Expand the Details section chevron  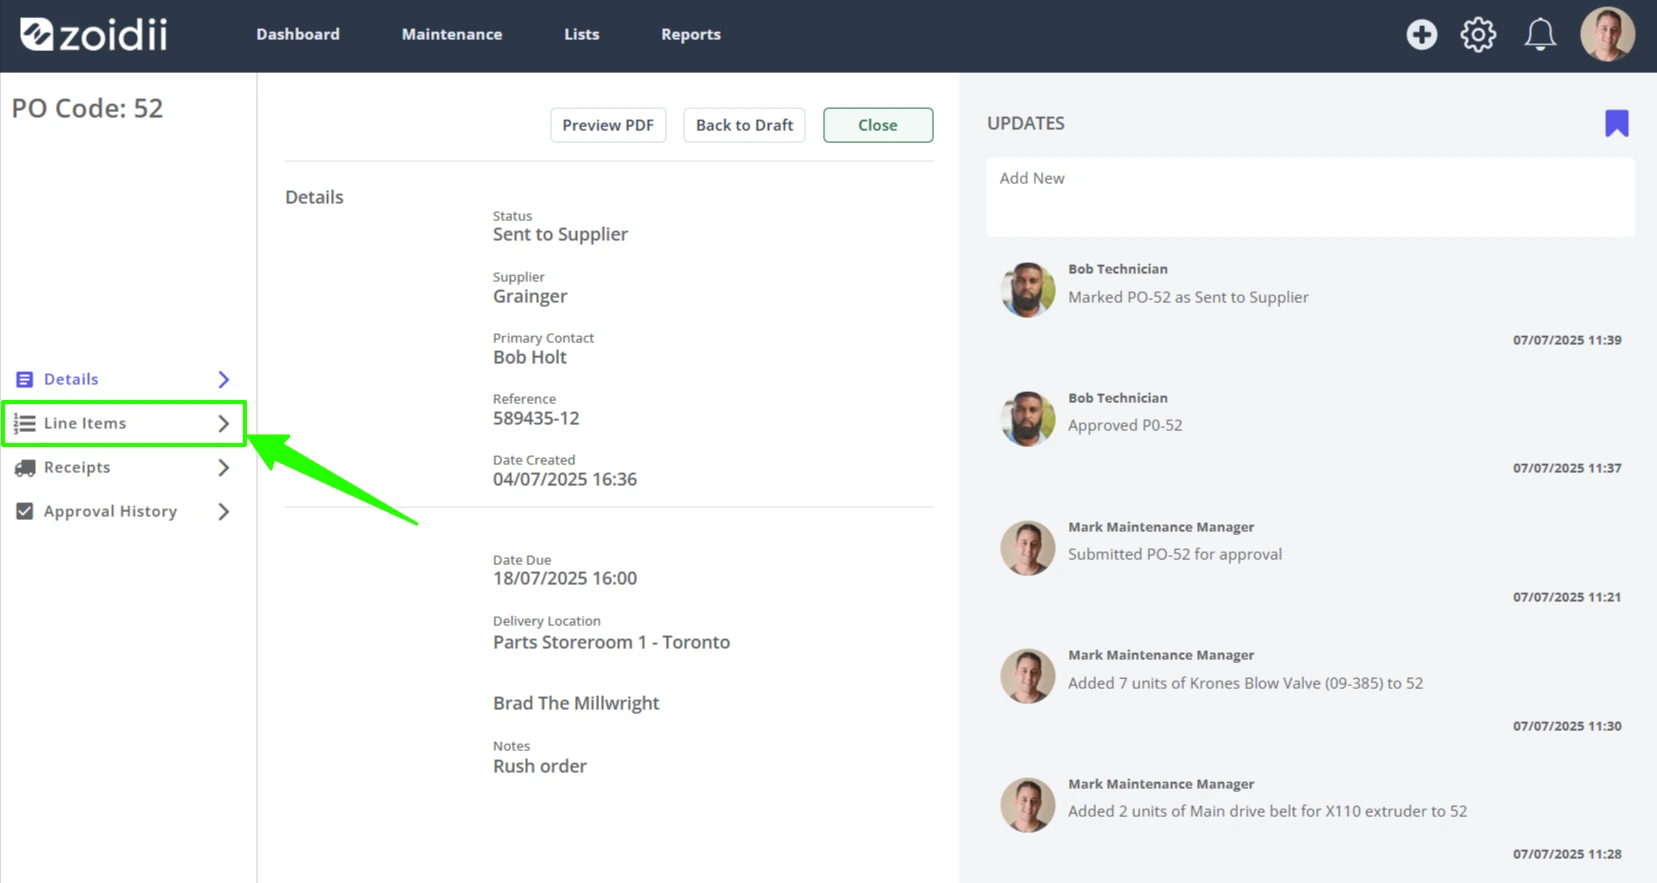point(224,379)
